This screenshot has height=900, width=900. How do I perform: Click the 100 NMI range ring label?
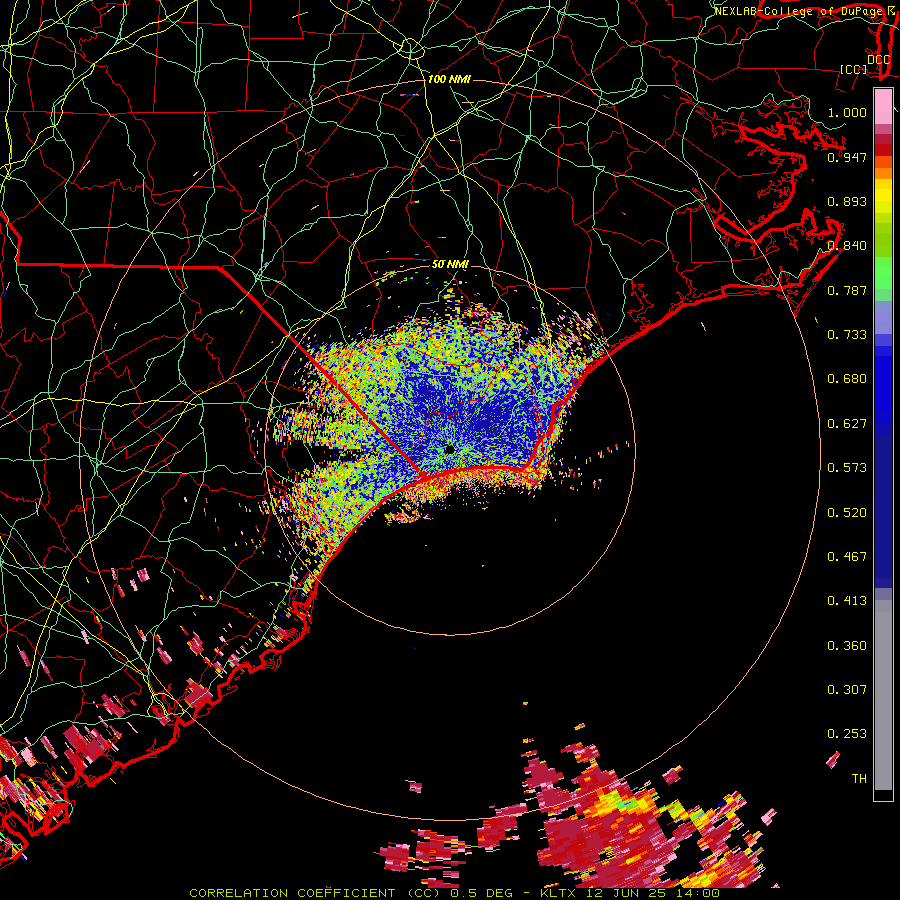(x=449, y=79)
